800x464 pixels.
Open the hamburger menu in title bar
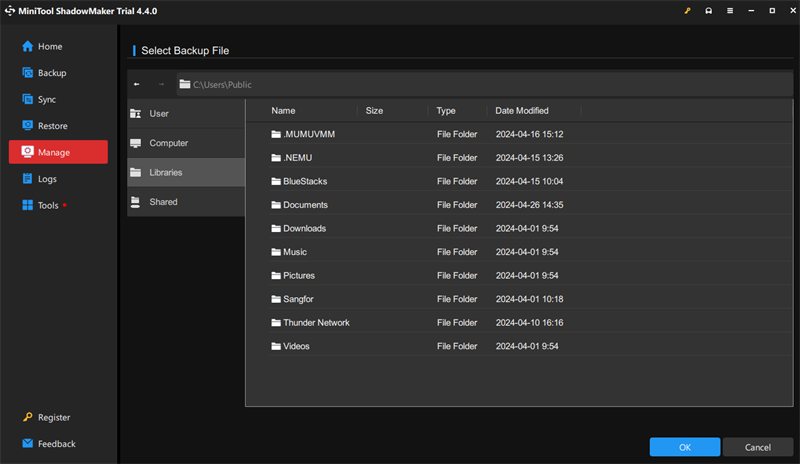pyautogui.click(x=730, y=11)
